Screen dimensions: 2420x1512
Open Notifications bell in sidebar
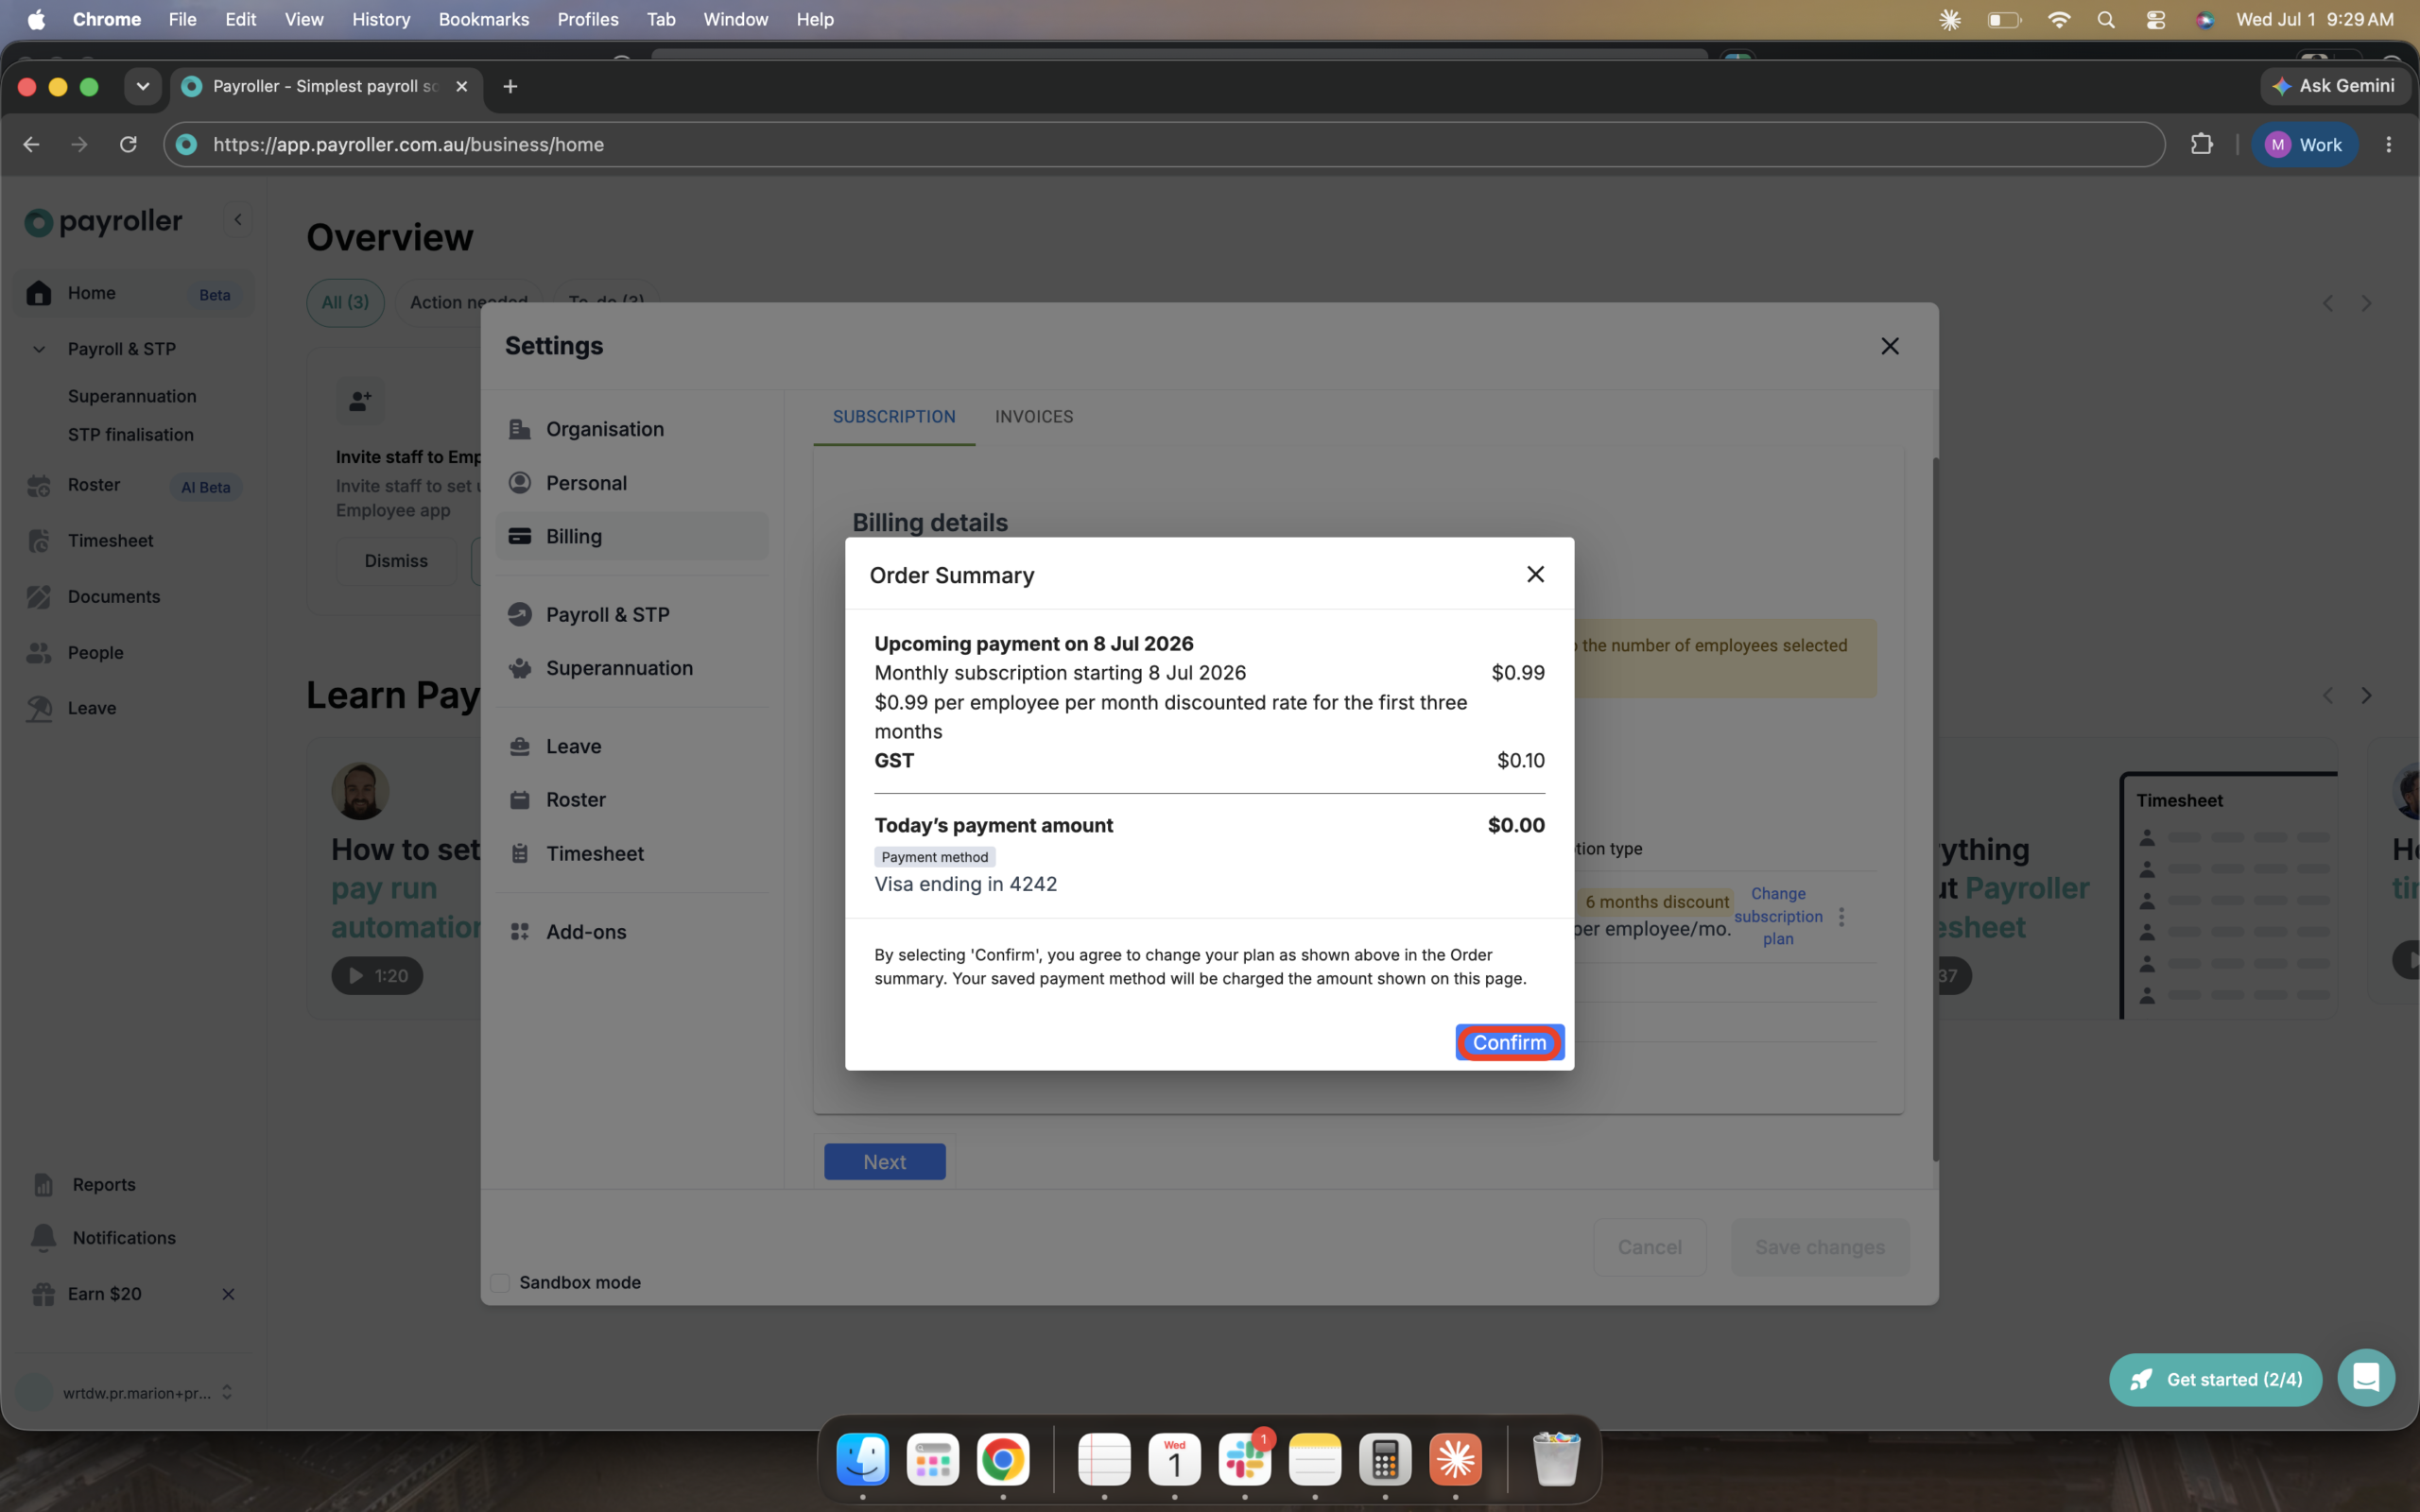coord(43,1238)
